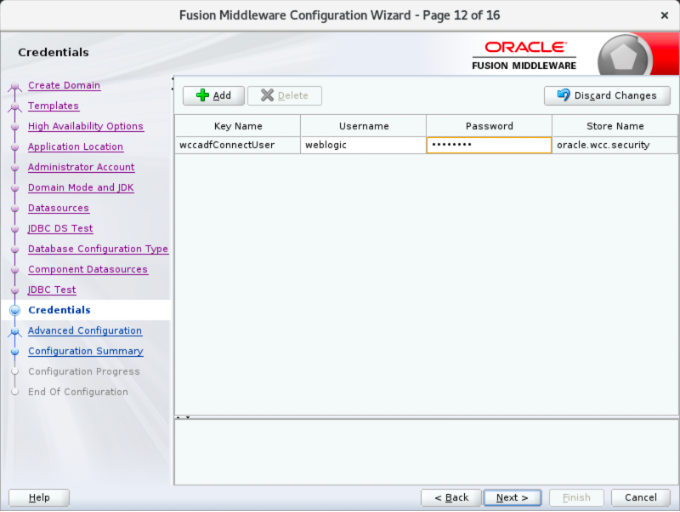
Task: Click the Create Domain step marker icon
Action: [15, 87]
